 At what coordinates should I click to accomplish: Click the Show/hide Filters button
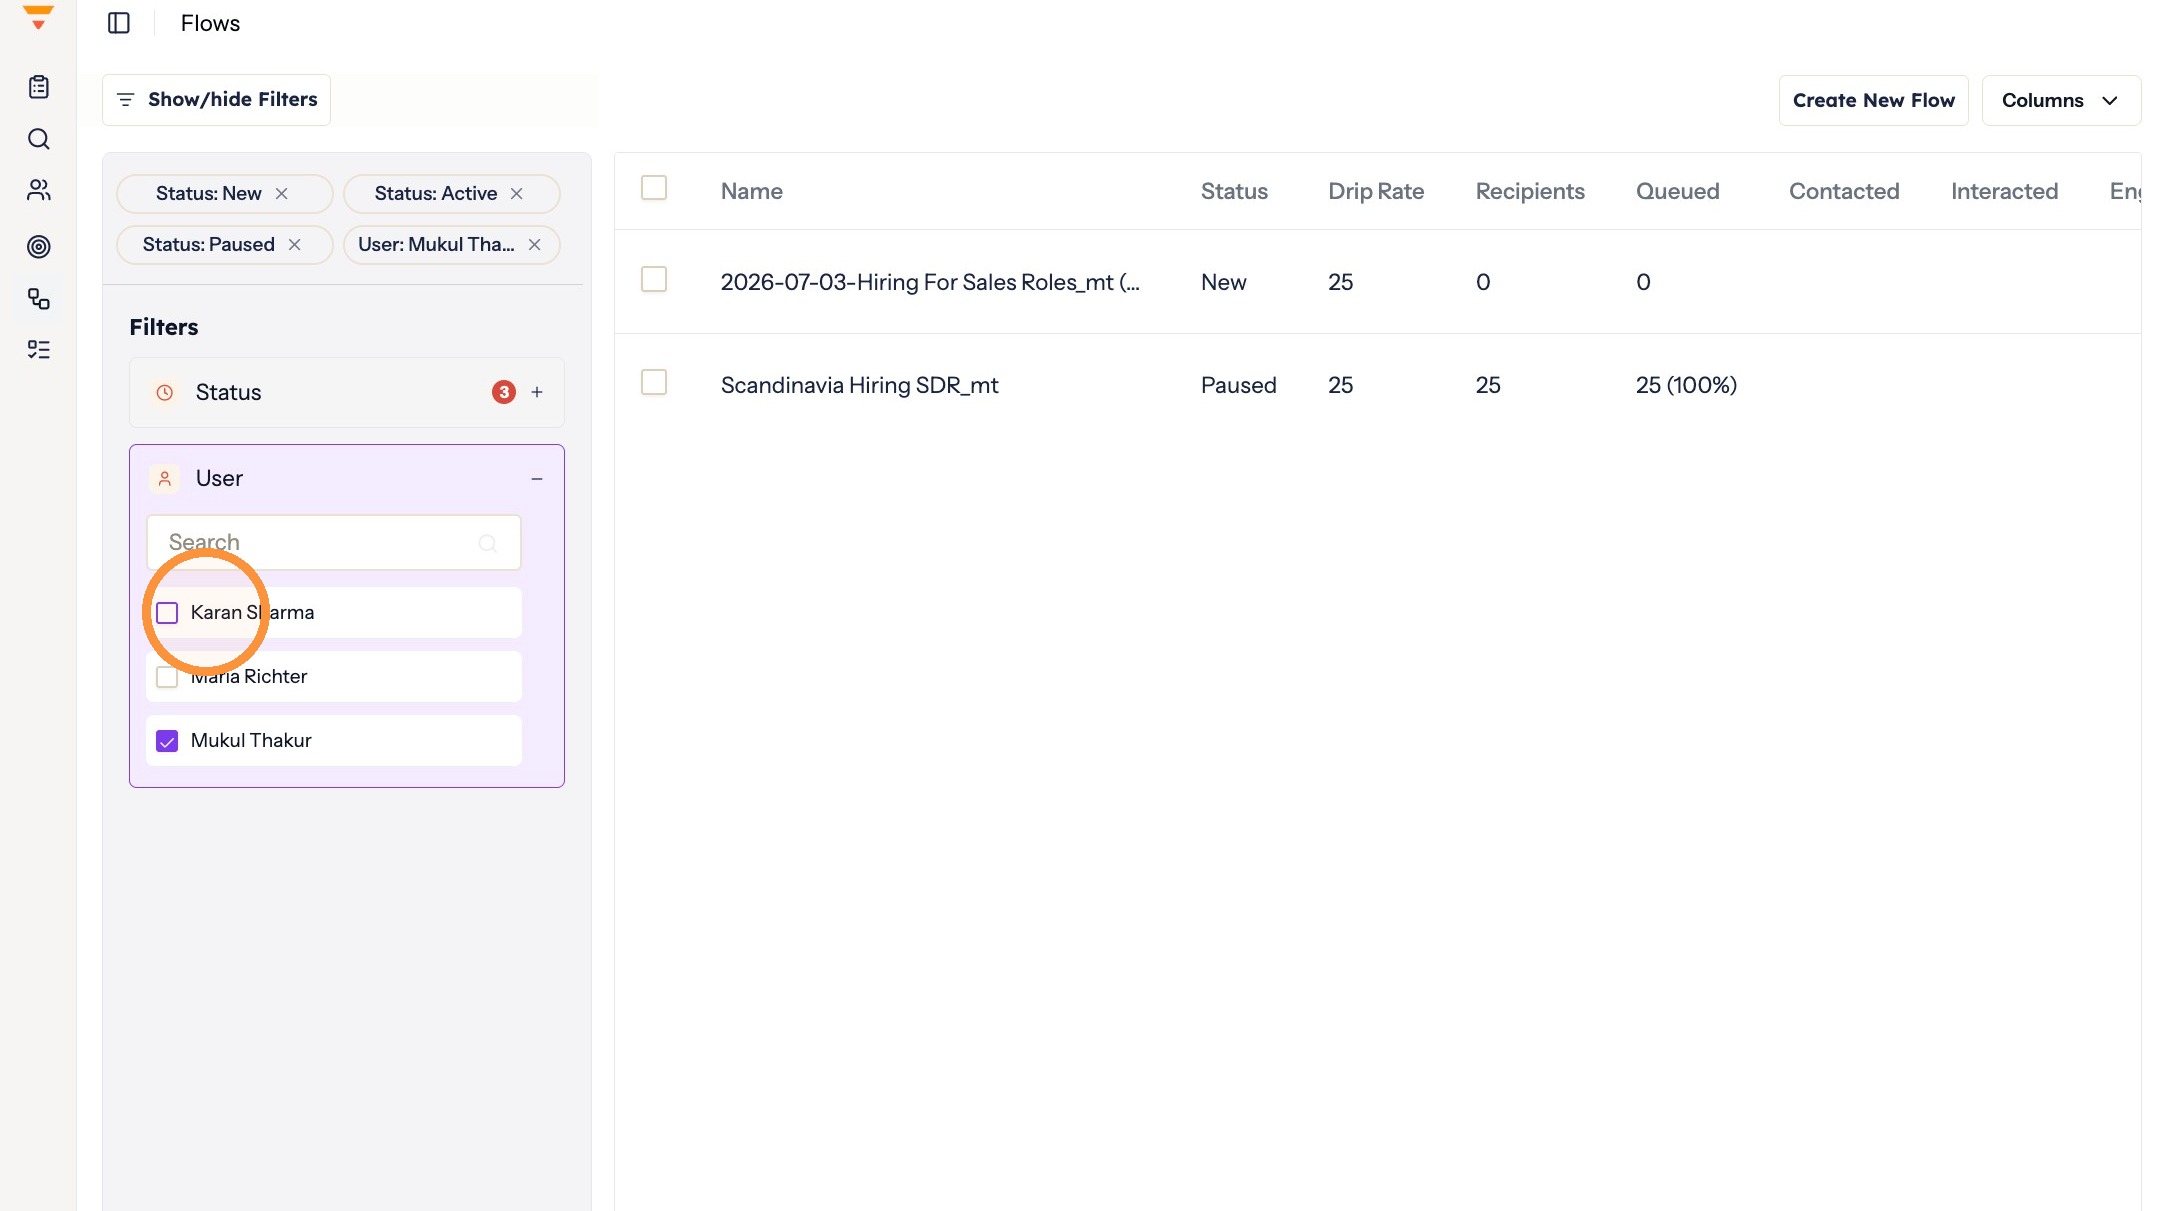(216, 100)
